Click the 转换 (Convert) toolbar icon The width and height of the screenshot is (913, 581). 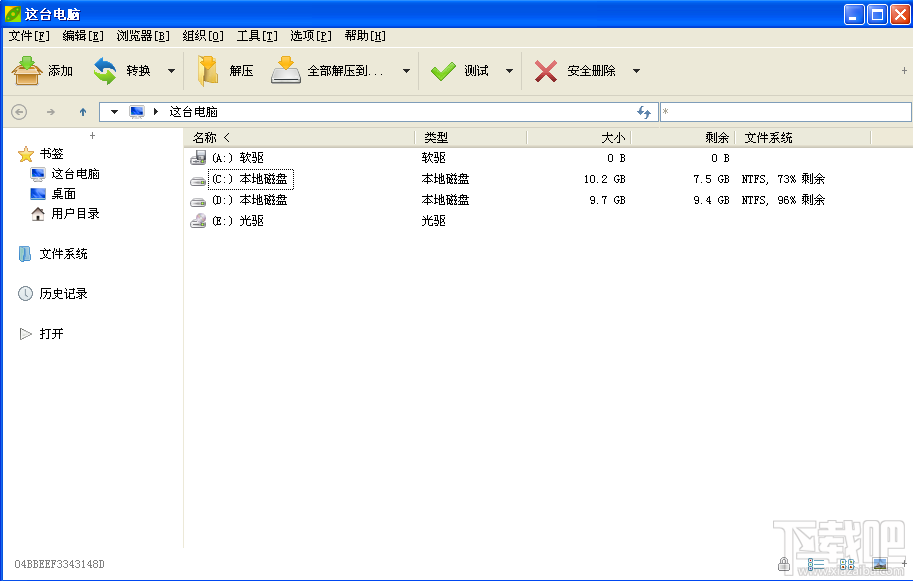coord(105,71)
